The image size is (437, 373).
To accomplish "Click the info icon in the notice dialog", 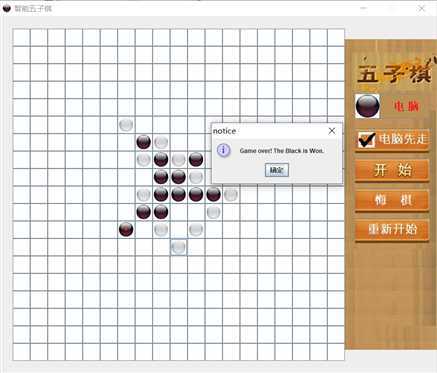I will [x=224, y=150].
